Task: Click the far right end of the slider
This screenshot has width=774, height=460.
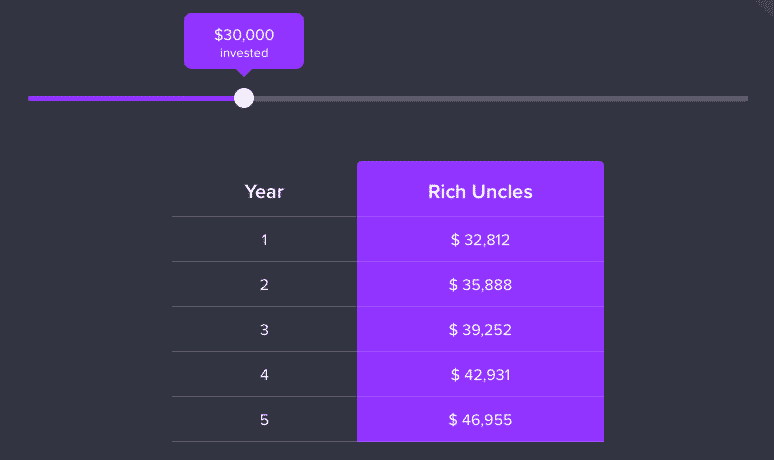Action: (745, 98)
